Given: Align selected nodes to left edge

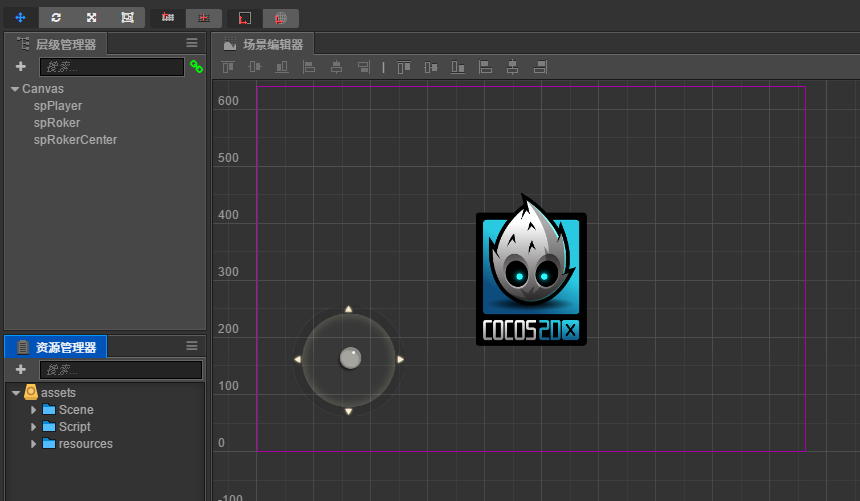Looking at the screenshot, I should click(309, 67).
